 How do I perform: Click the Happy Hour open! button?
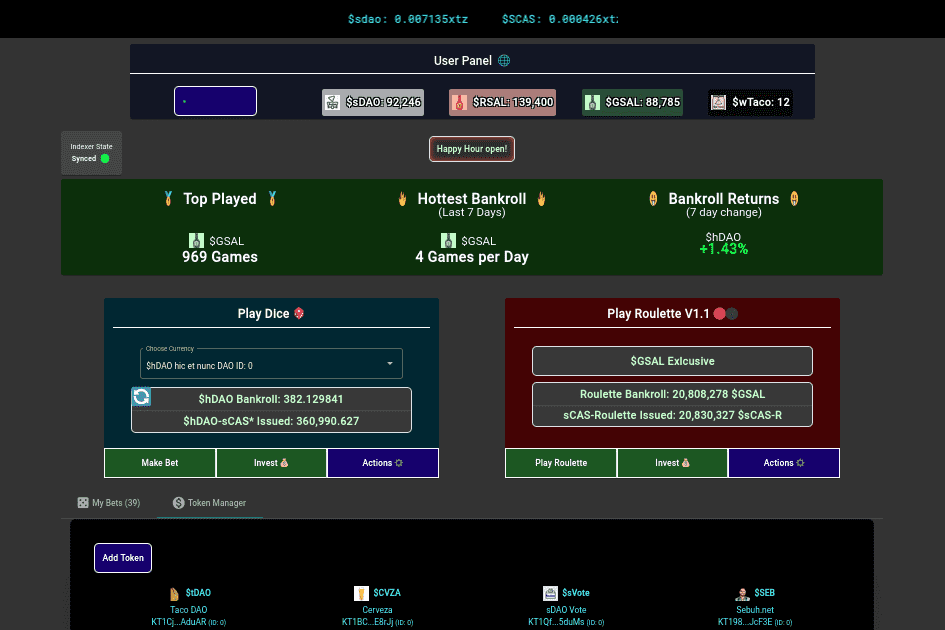click(472, 149)
